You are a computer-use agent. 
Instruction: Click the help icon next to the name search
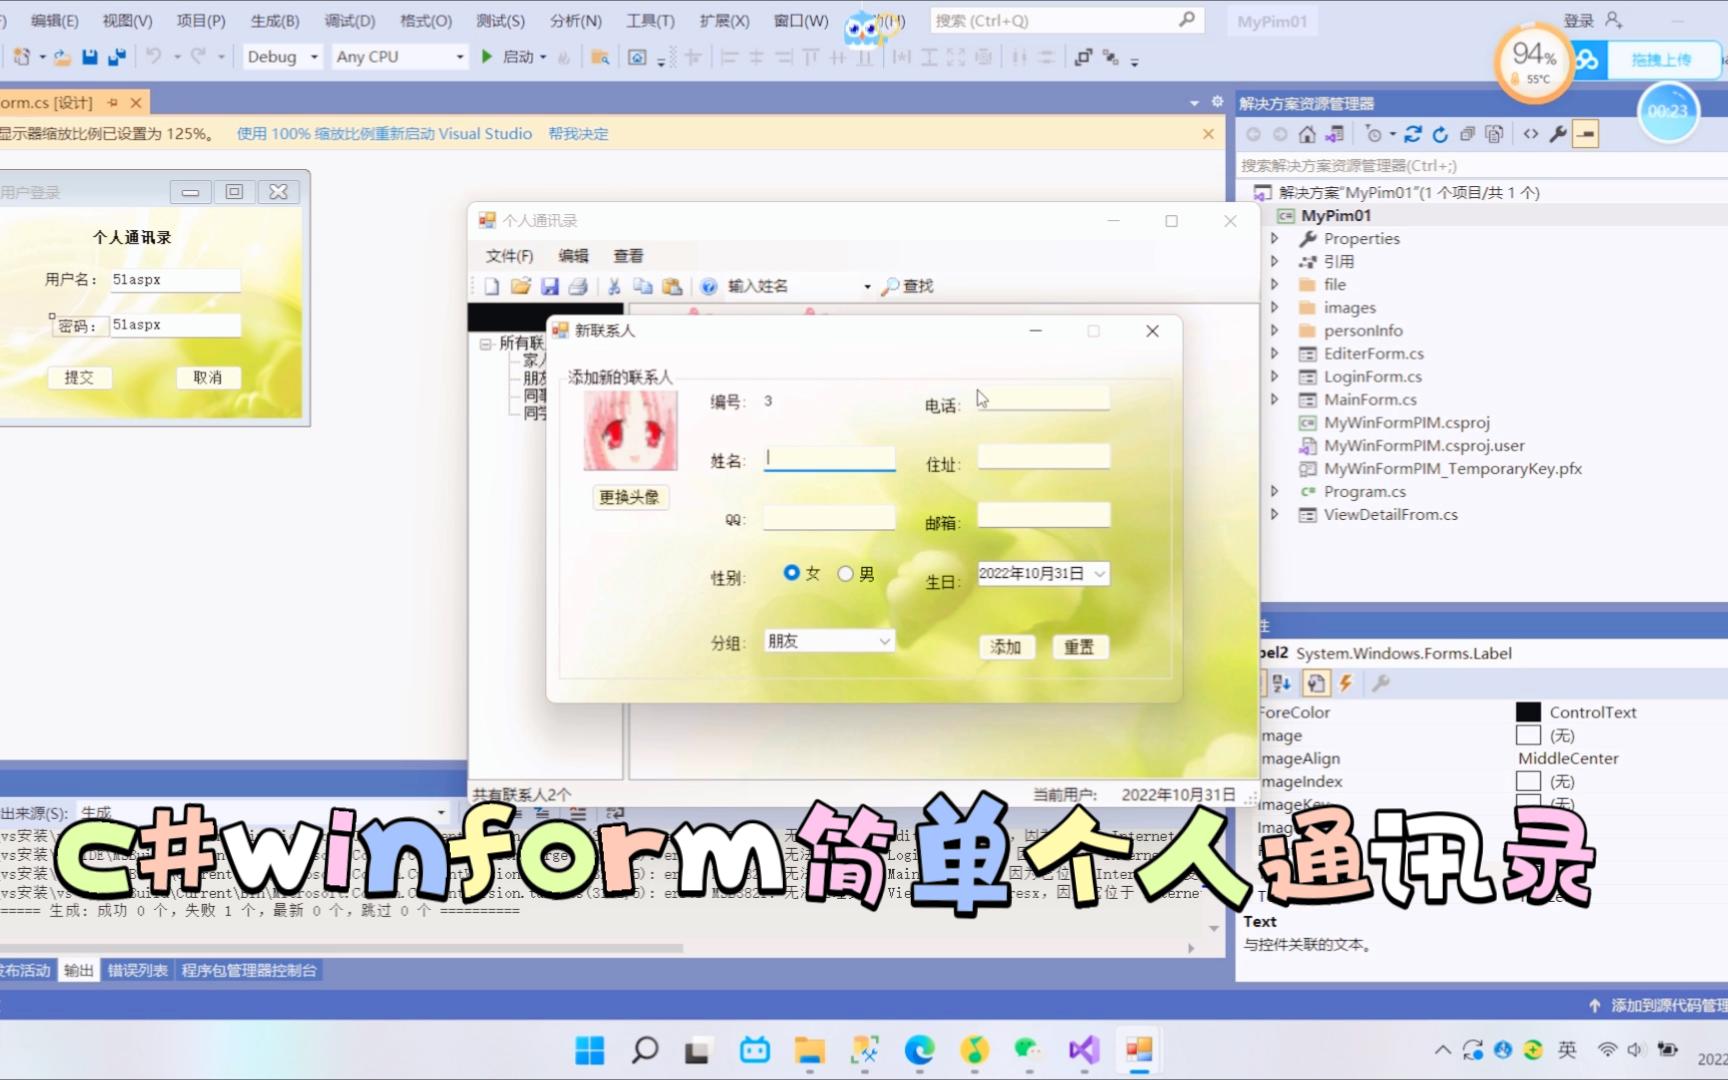click(x=708, y=286)
